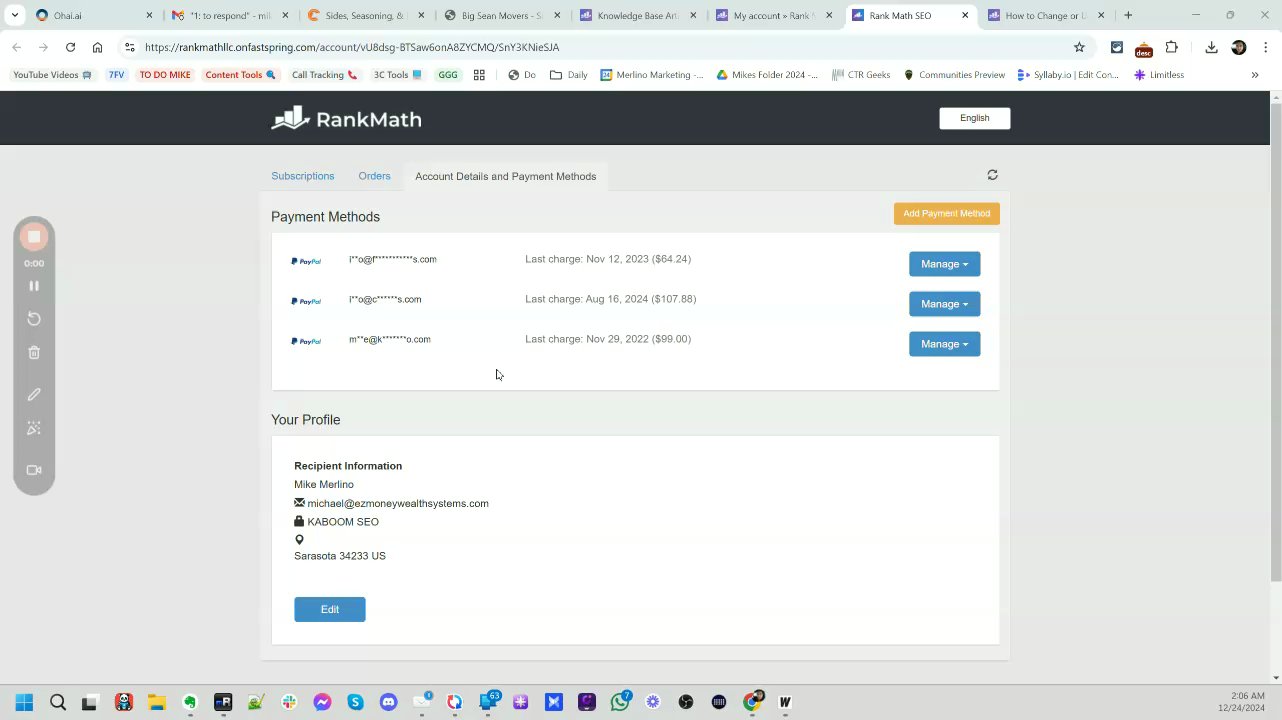
Task: Open a new browser tab
Action: (x=1128, y=15)
